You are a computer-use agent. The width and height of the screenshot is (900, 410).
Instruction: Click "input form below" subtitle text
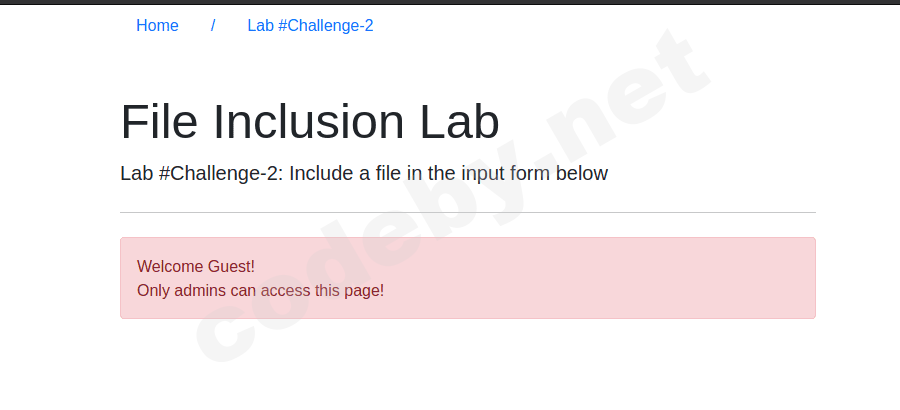coord(536,173)
